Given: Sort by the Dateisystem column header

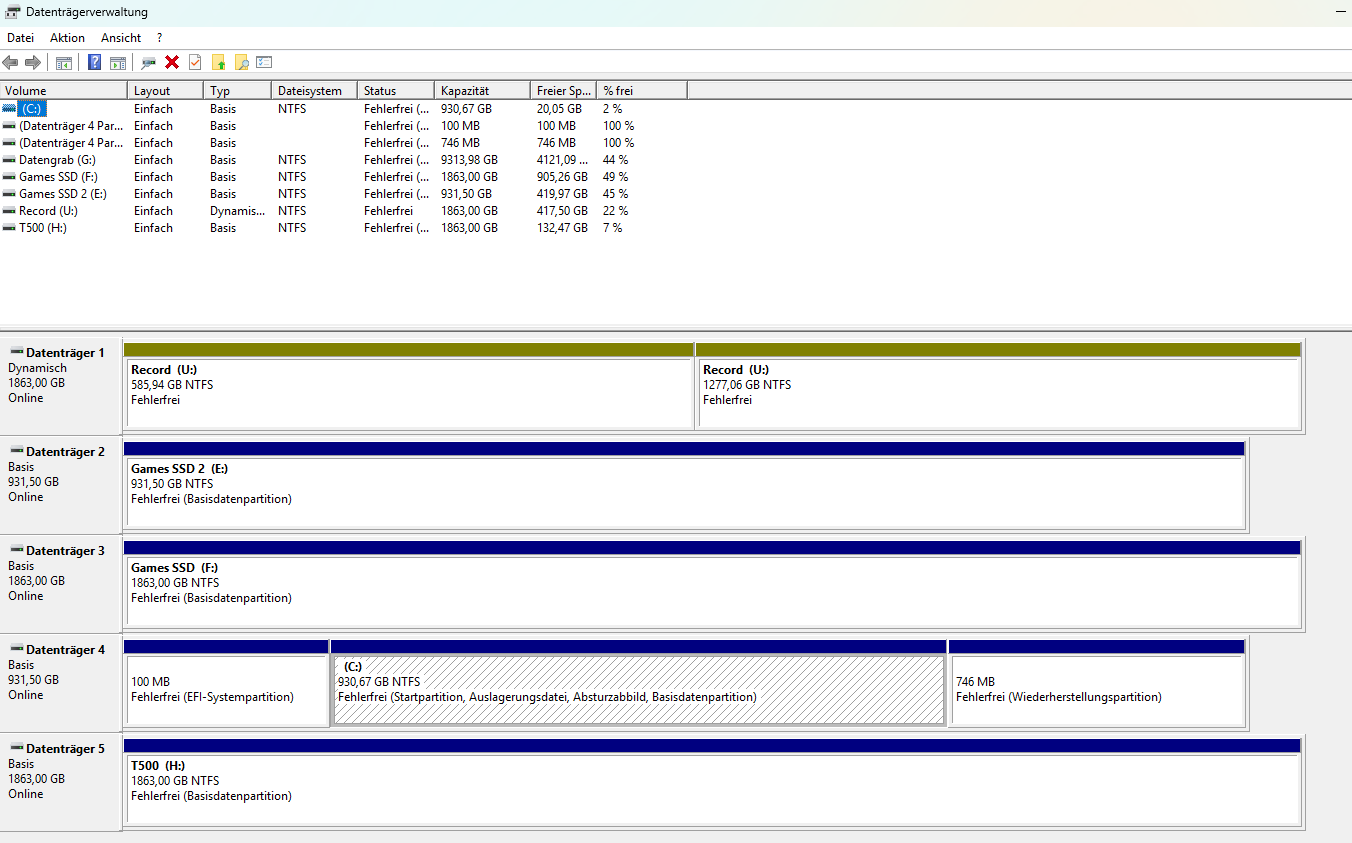Looking at the screenshot, I should point(314,91).
